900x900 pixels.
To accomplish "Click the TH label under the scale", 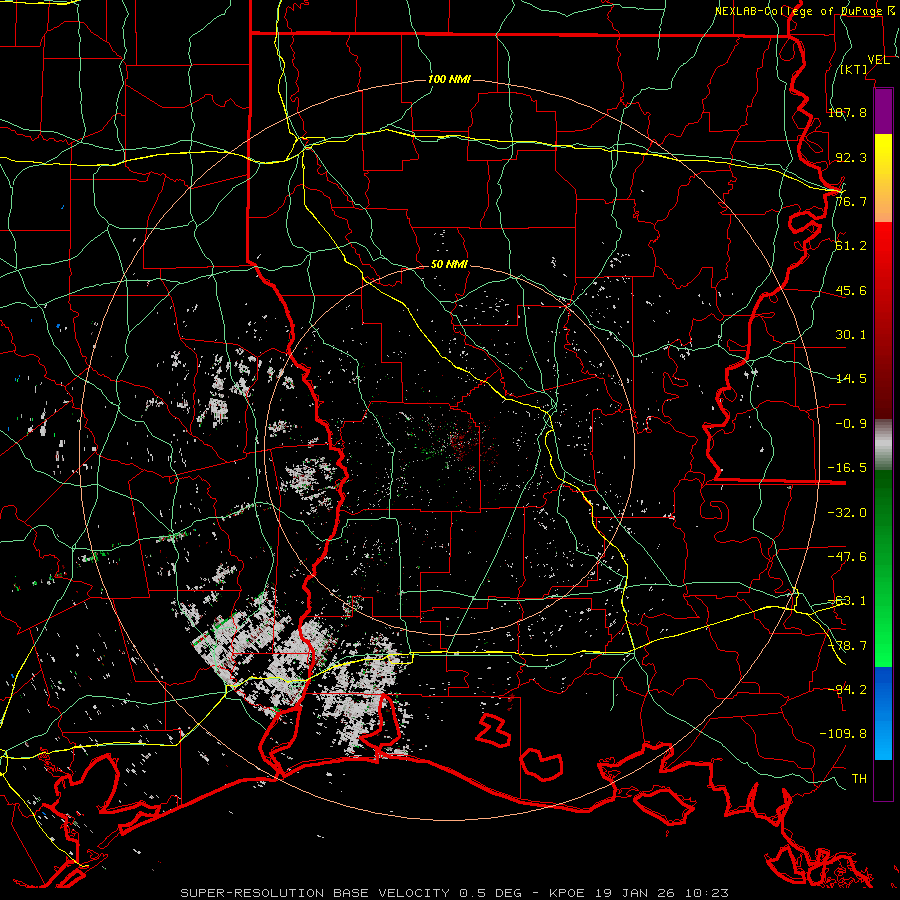I will pos(859,779).
